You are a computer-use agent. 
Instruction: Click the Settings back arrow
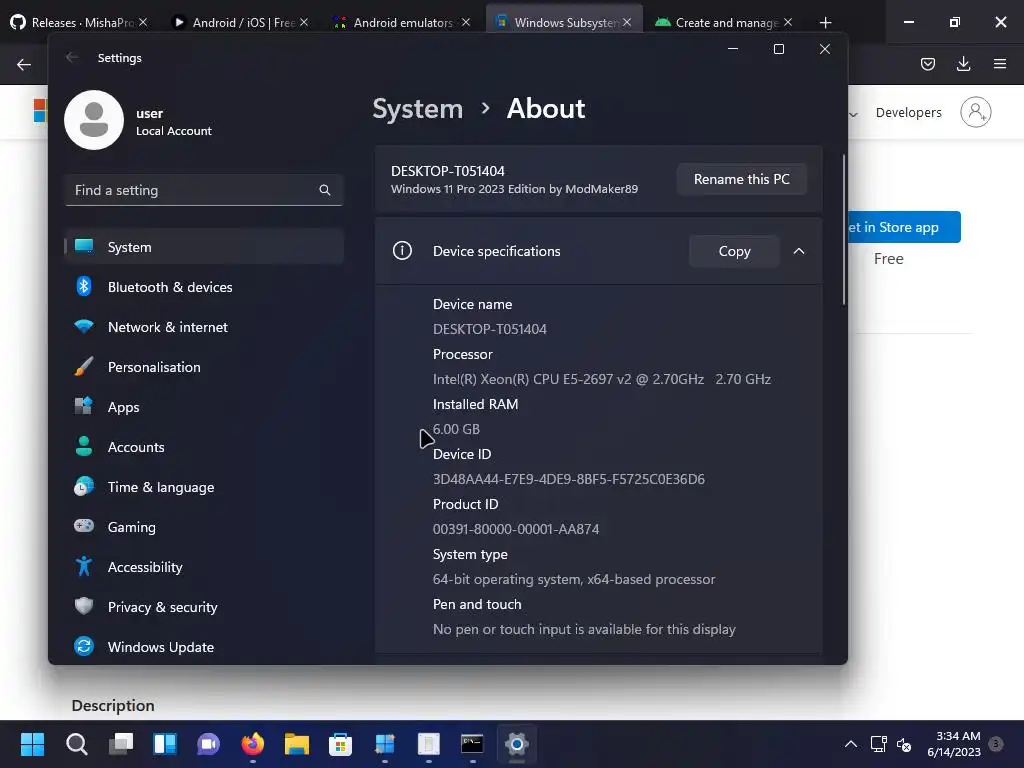(72, 57)
